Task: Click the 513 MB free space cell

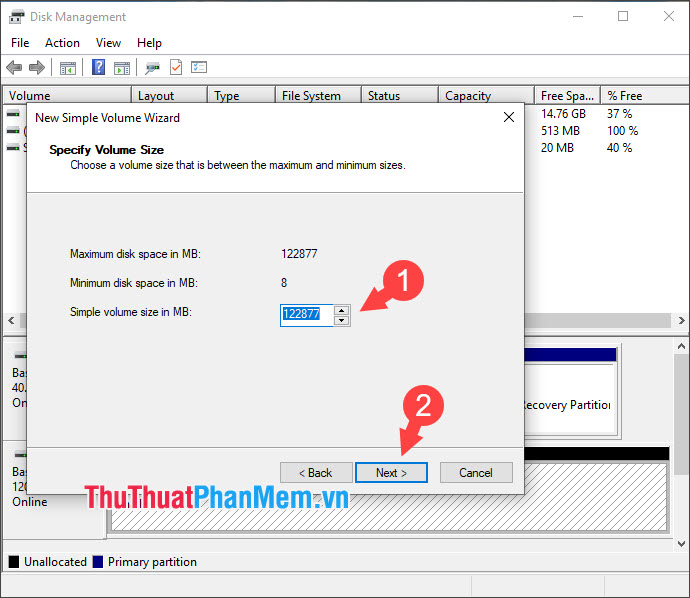Action: coord(560,131)
